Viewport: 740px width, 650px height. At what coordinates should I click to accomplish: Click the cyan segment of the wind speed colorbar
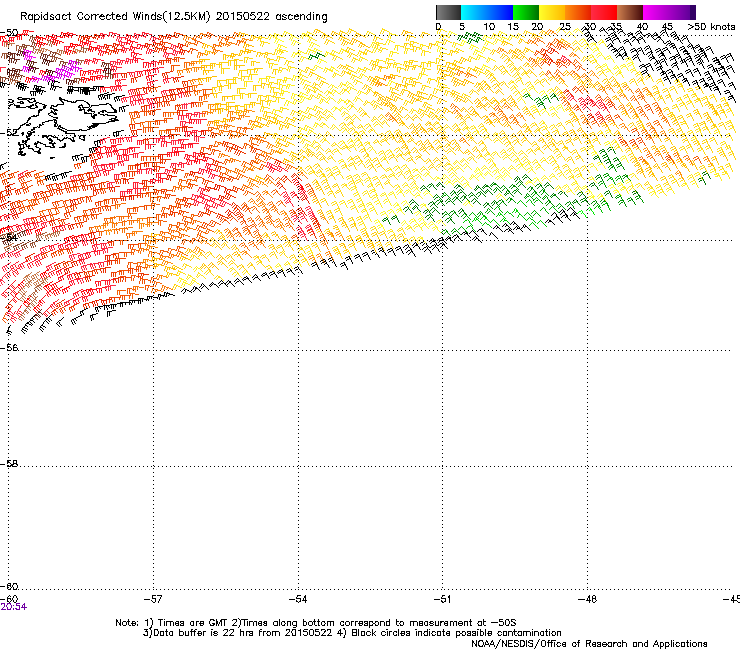coord(474,12)
